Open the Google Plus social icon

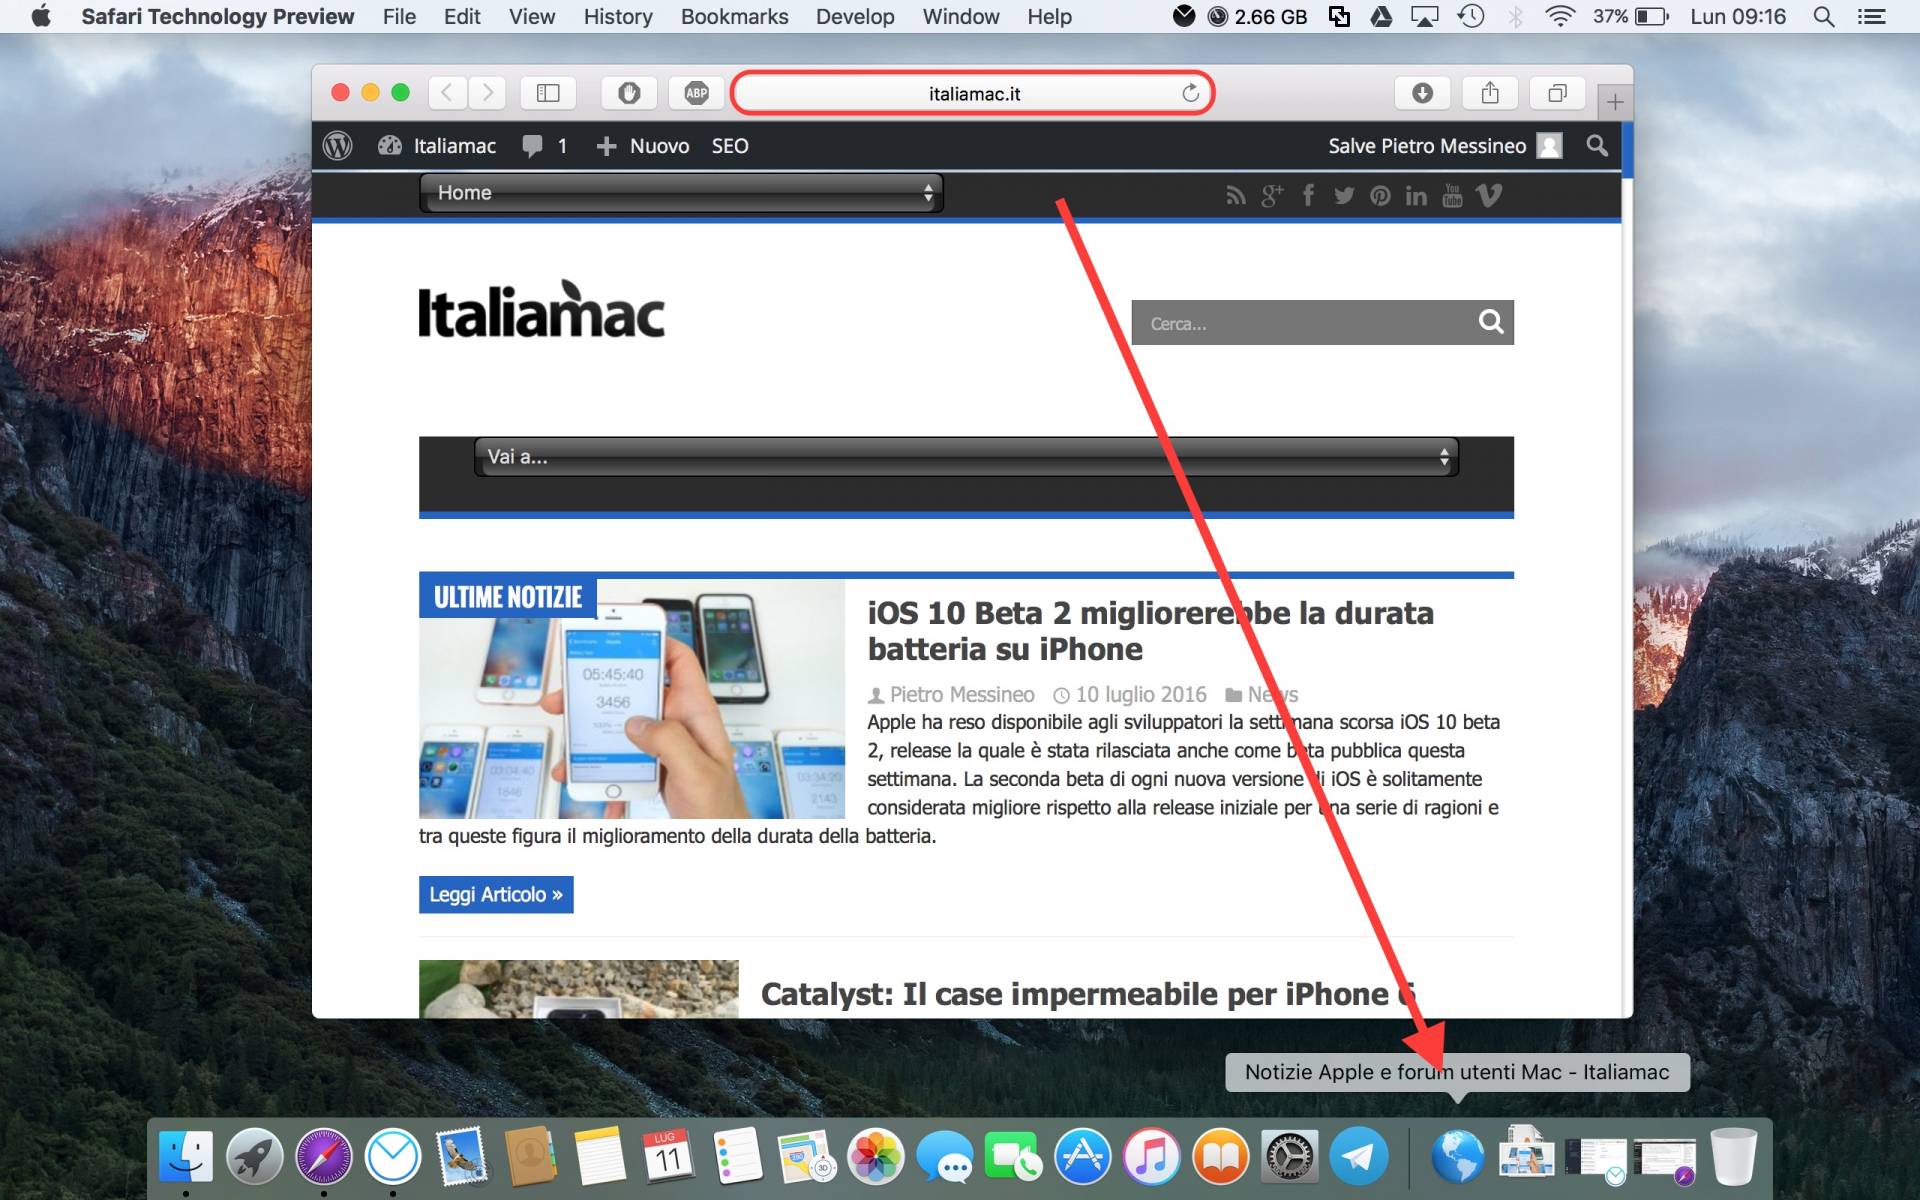coord(1272,196)
